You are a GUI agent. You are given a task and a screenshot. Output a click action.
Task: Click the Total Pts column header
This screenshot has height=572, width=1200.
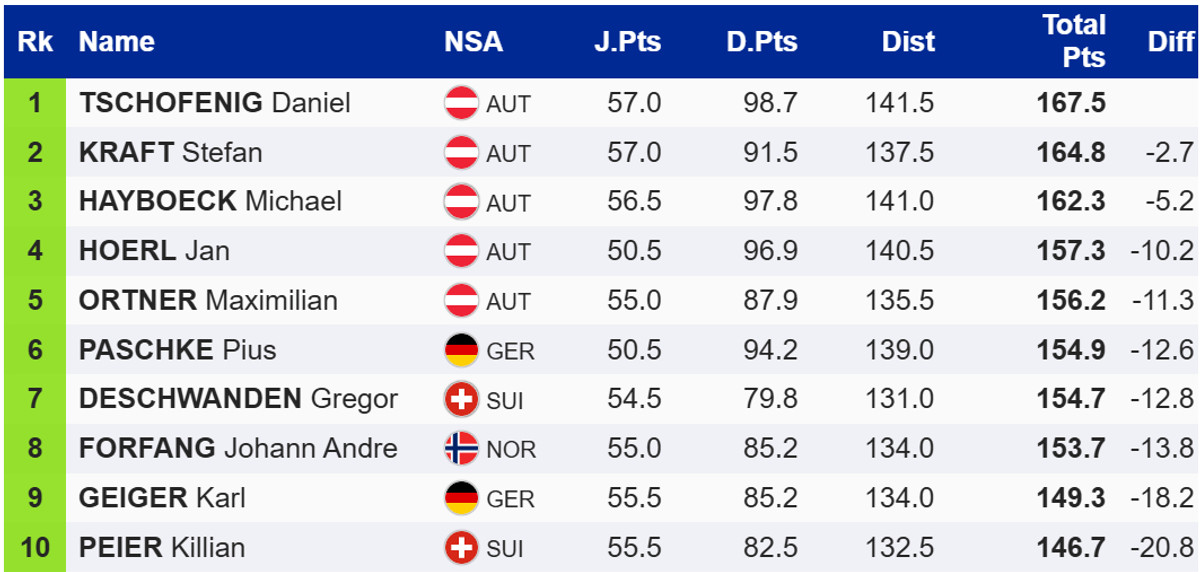(x=1074, y=41)
